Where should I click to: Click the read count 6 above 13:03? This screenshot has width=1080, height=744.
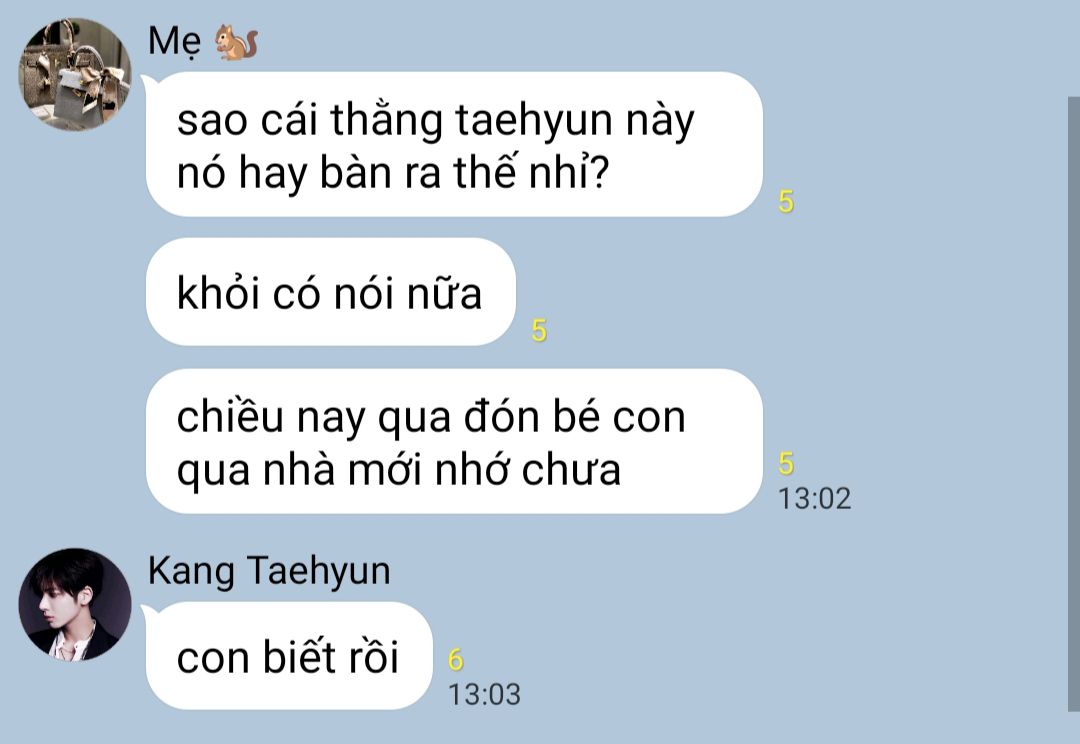(x=455, y=659)
